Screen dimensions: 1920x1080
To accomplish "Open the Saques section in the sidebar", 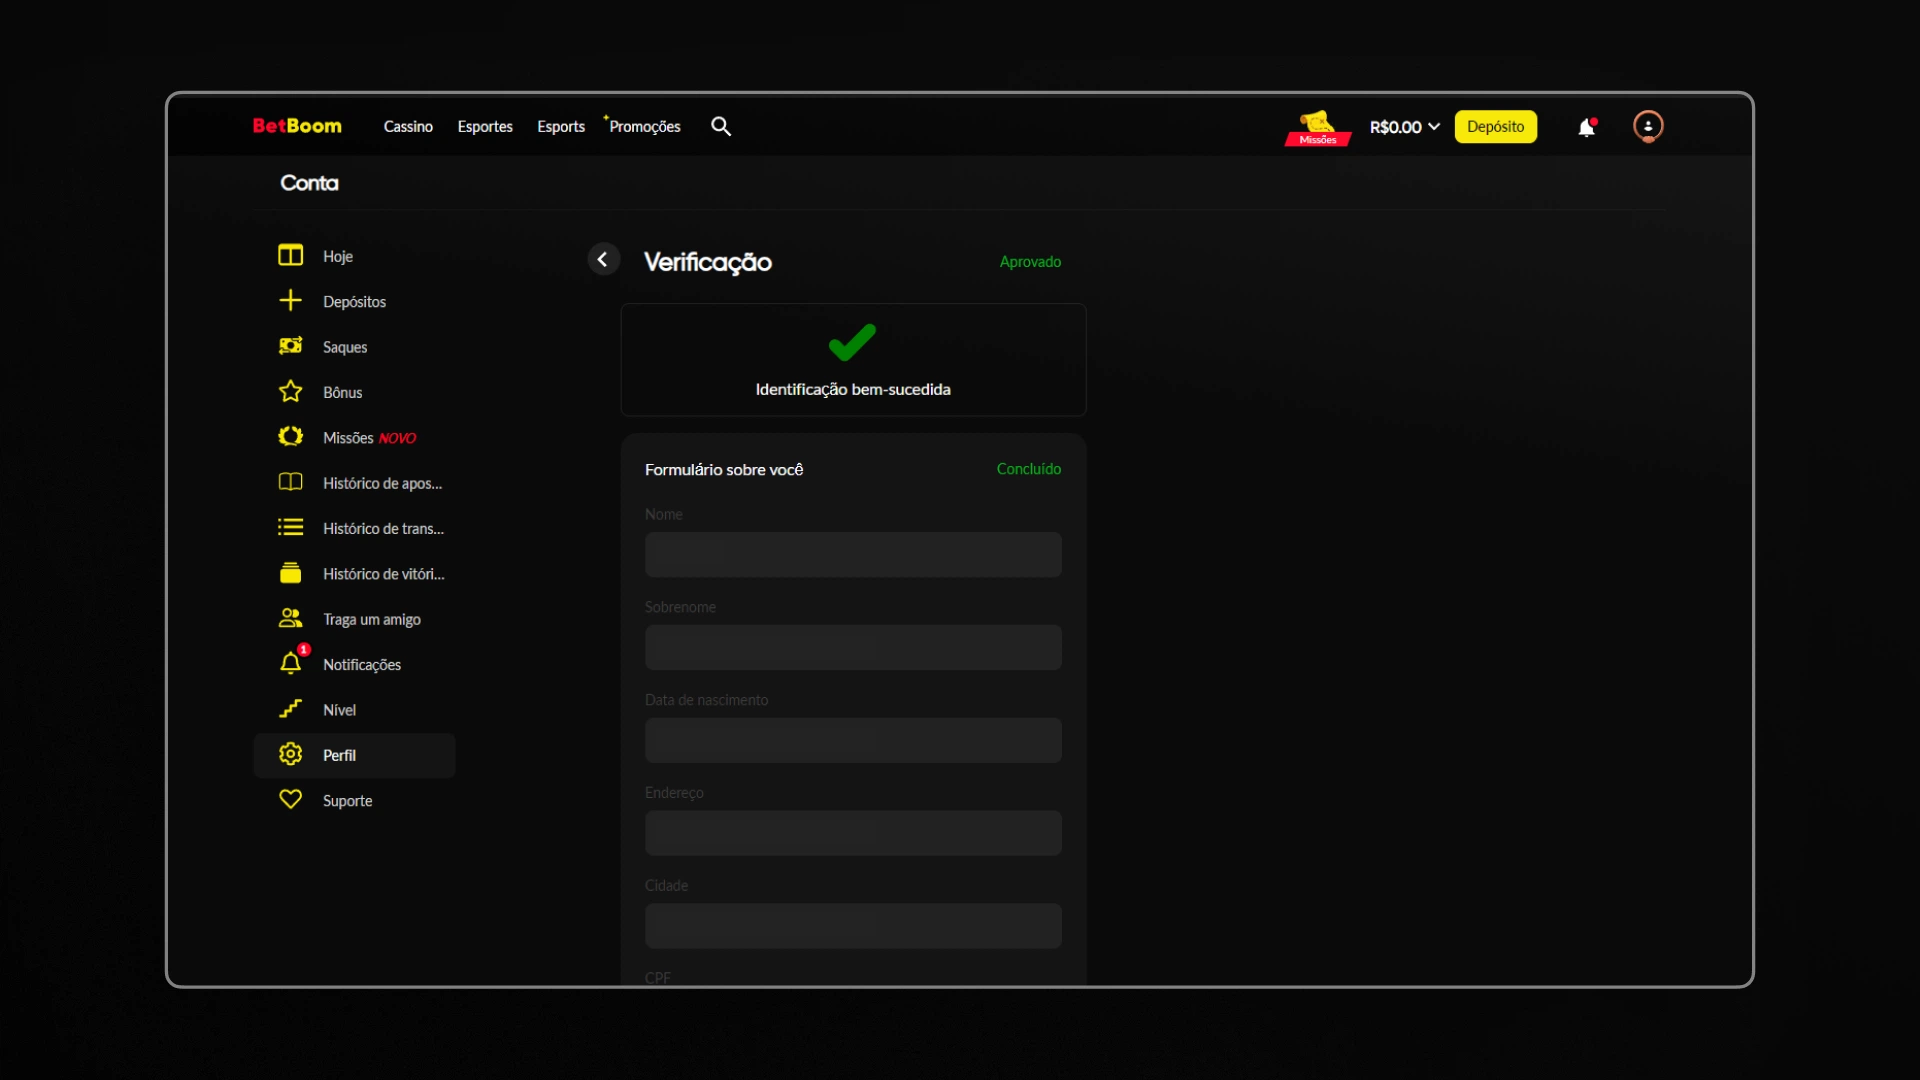I will 345,346.
